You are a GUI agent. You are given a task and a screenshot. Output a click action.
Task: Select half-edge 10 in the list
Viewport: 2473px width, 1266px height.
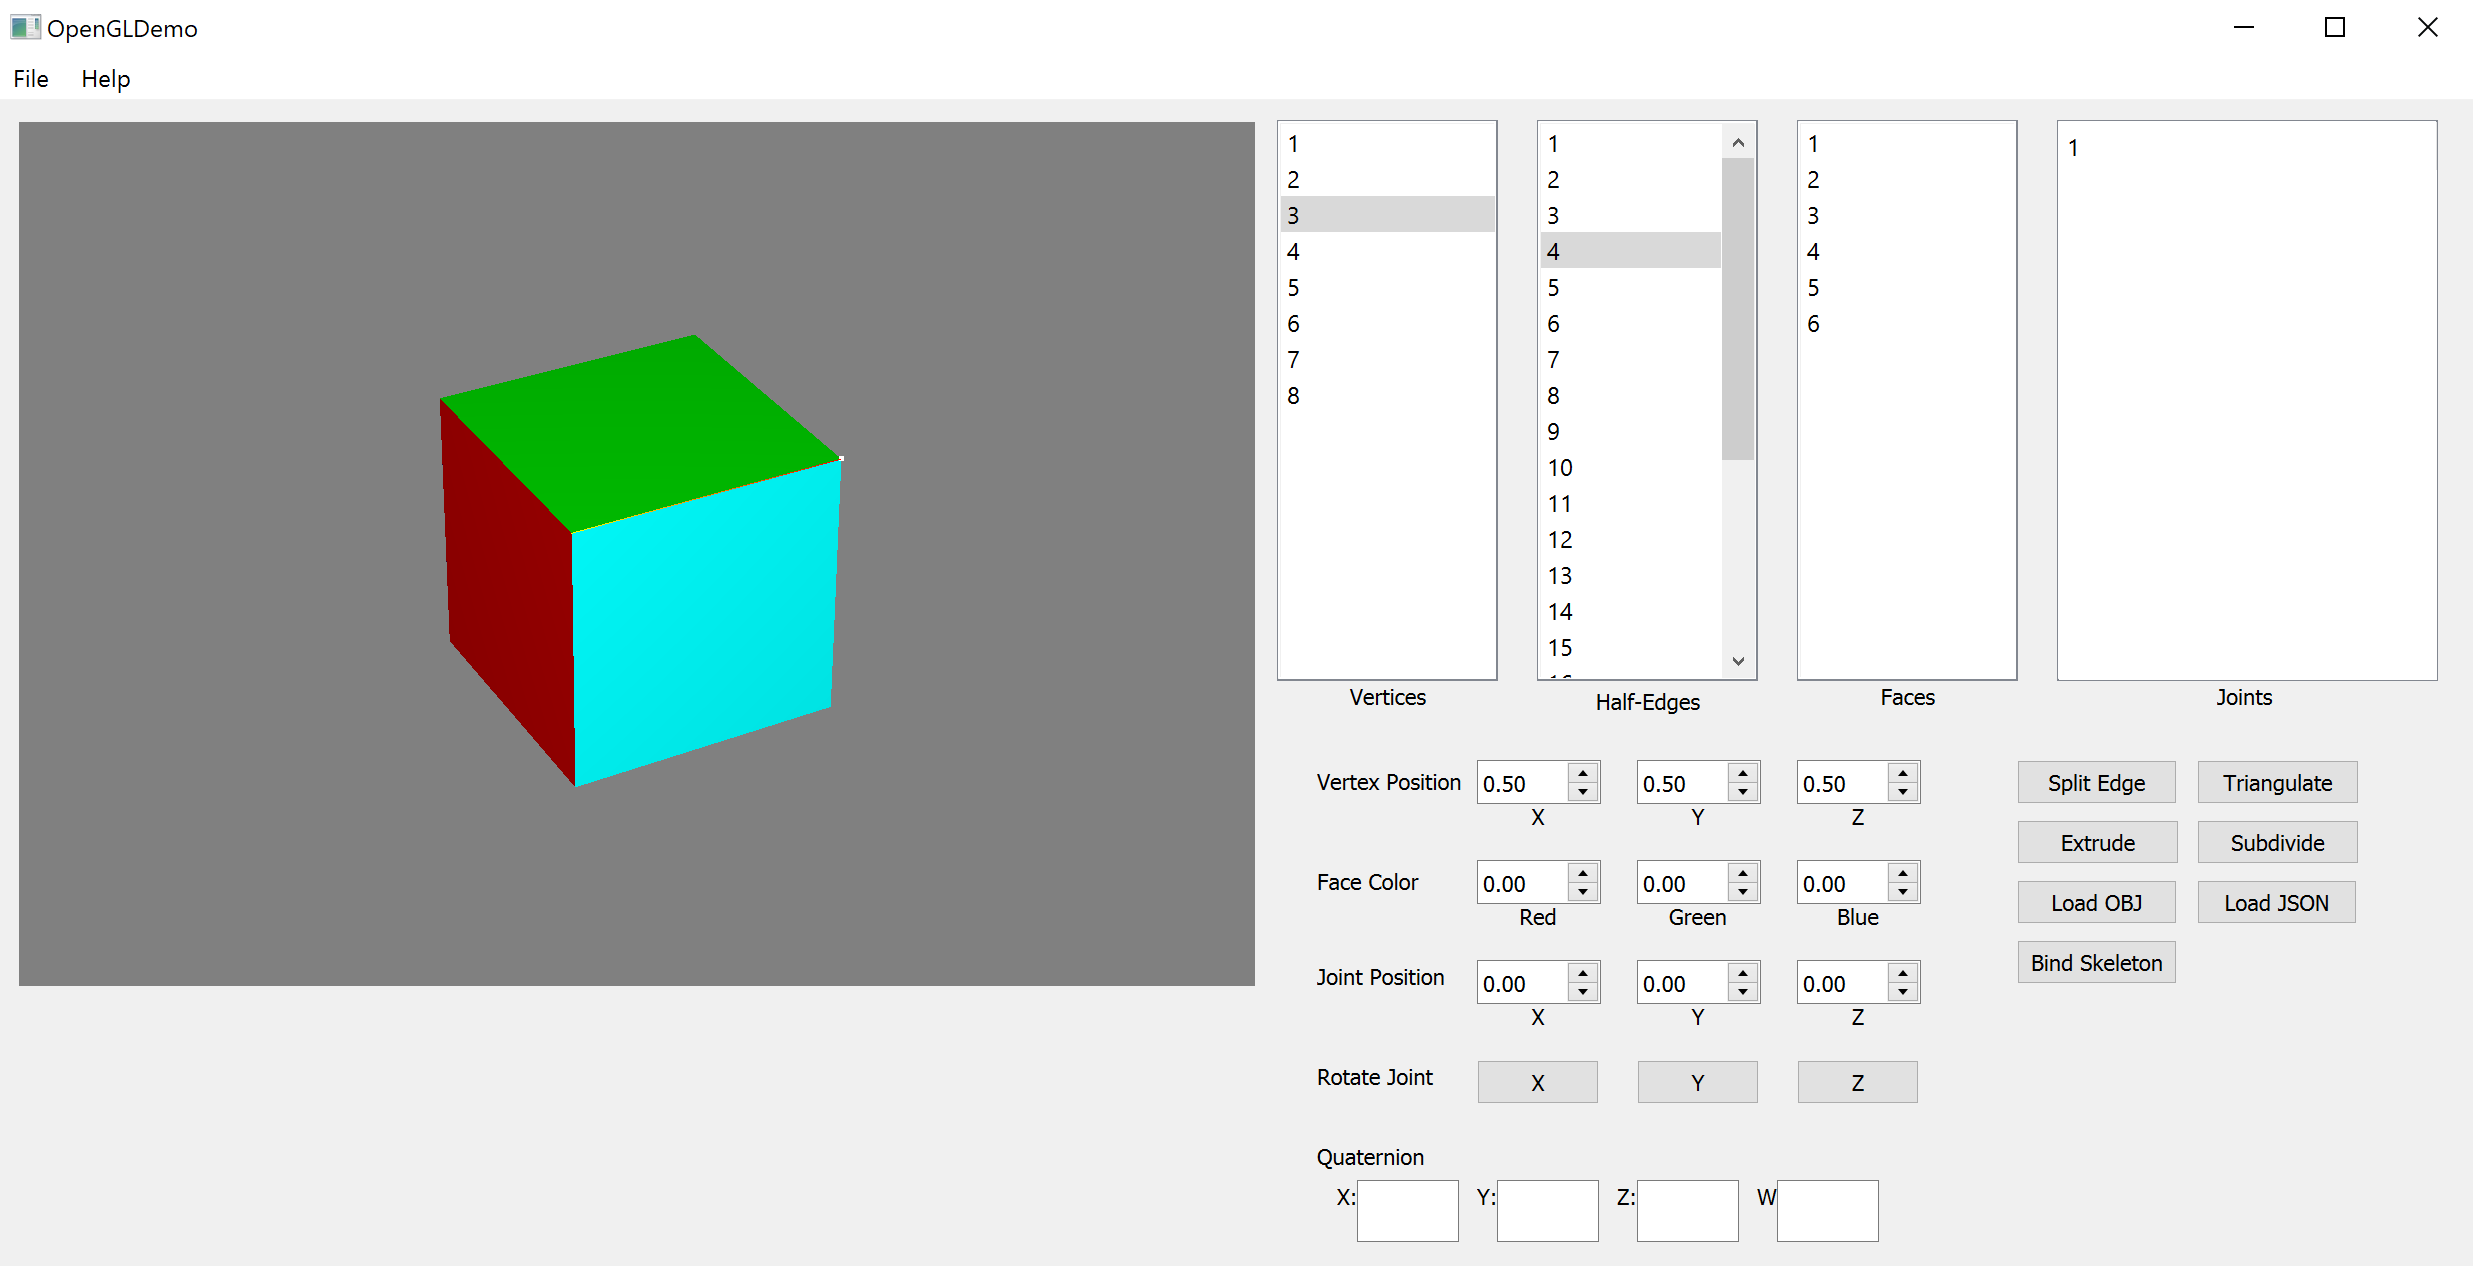coord(1560,468)
